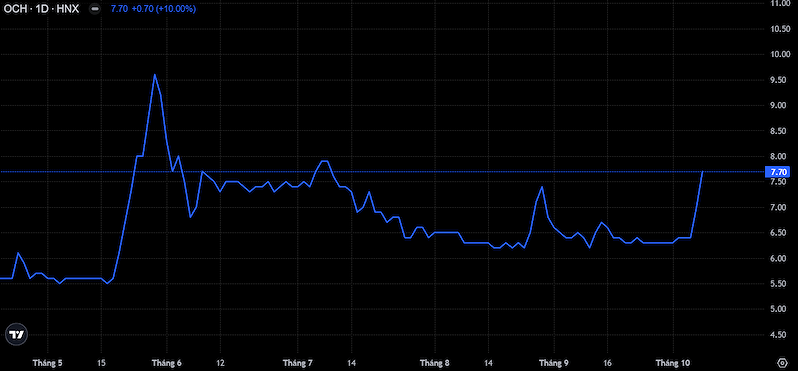Click the 16 label on time axis

607,363
